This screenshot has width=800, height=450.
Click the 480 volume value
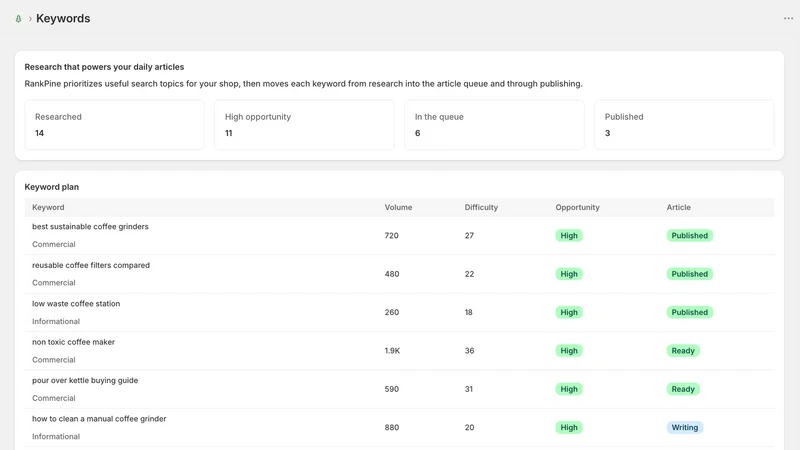(x=392, y=274)
